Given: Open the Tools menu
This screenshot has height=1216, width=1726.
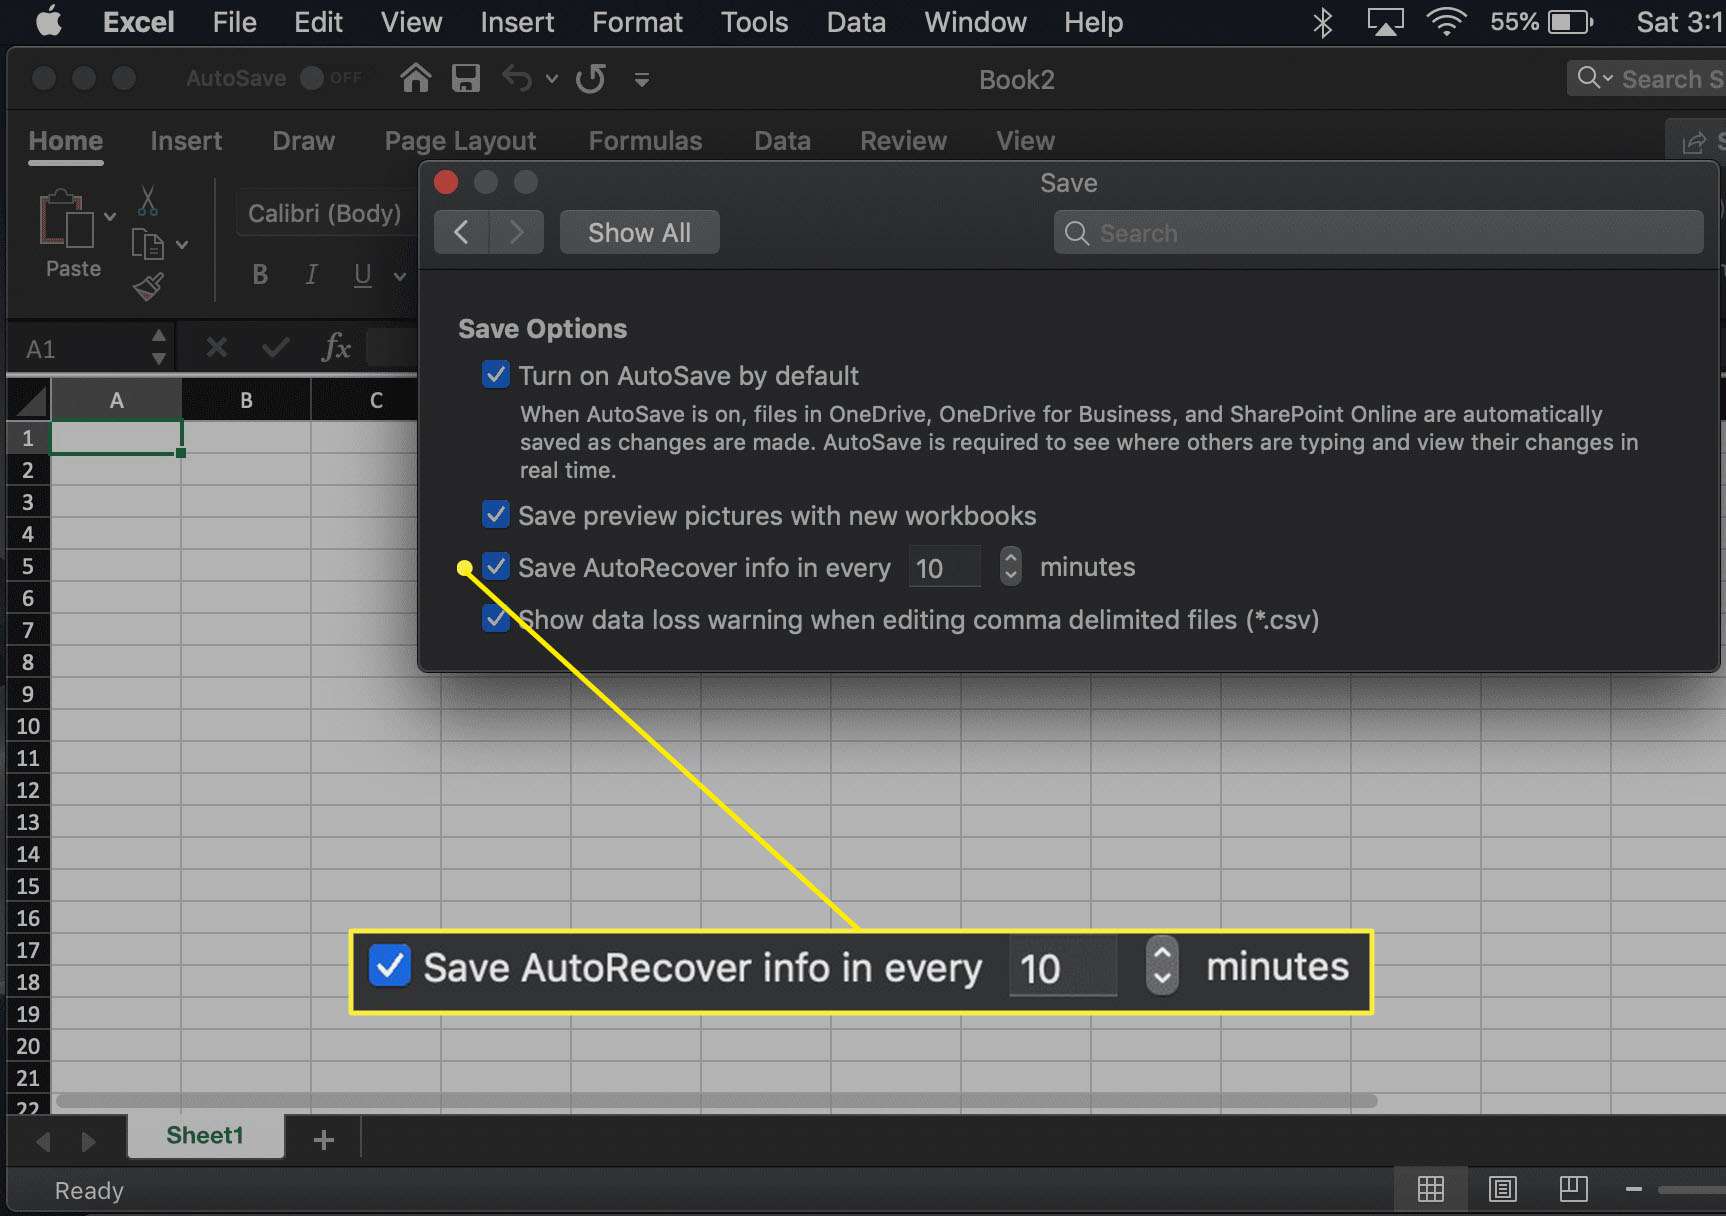Looking at the screenshot, I should click(754, 22).
